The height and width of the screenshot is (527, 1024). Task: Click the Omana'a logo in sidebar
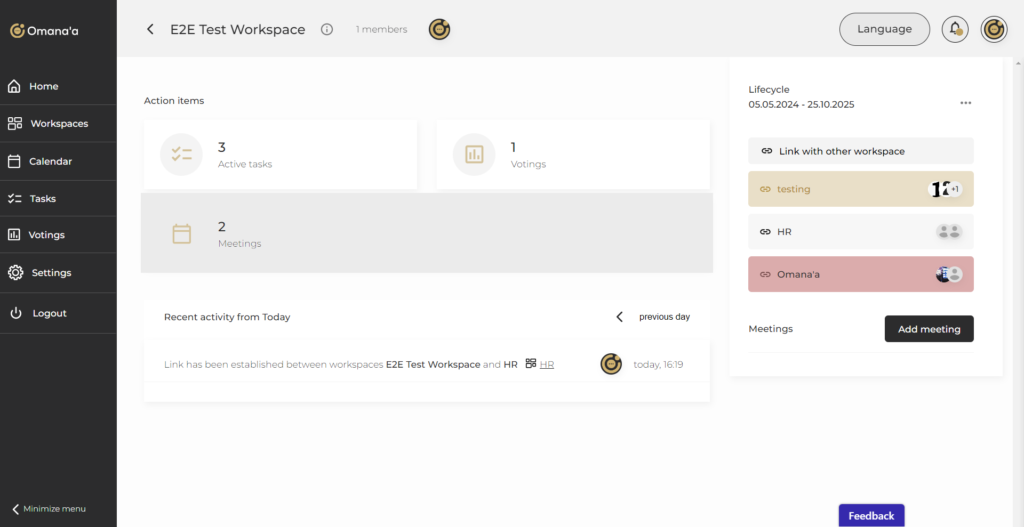point(45,31)
